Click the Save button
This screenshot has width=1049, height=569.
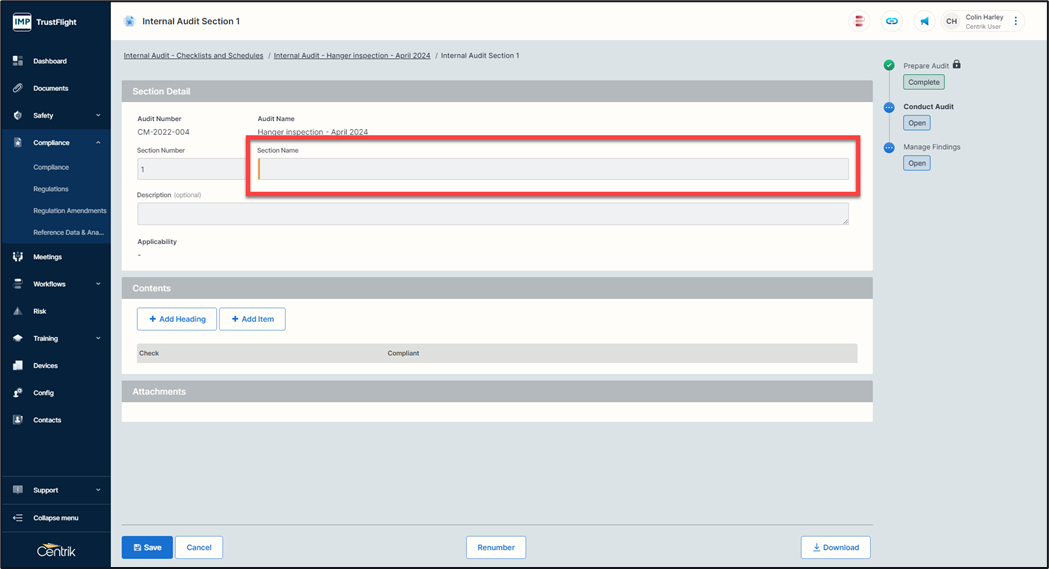147,547
